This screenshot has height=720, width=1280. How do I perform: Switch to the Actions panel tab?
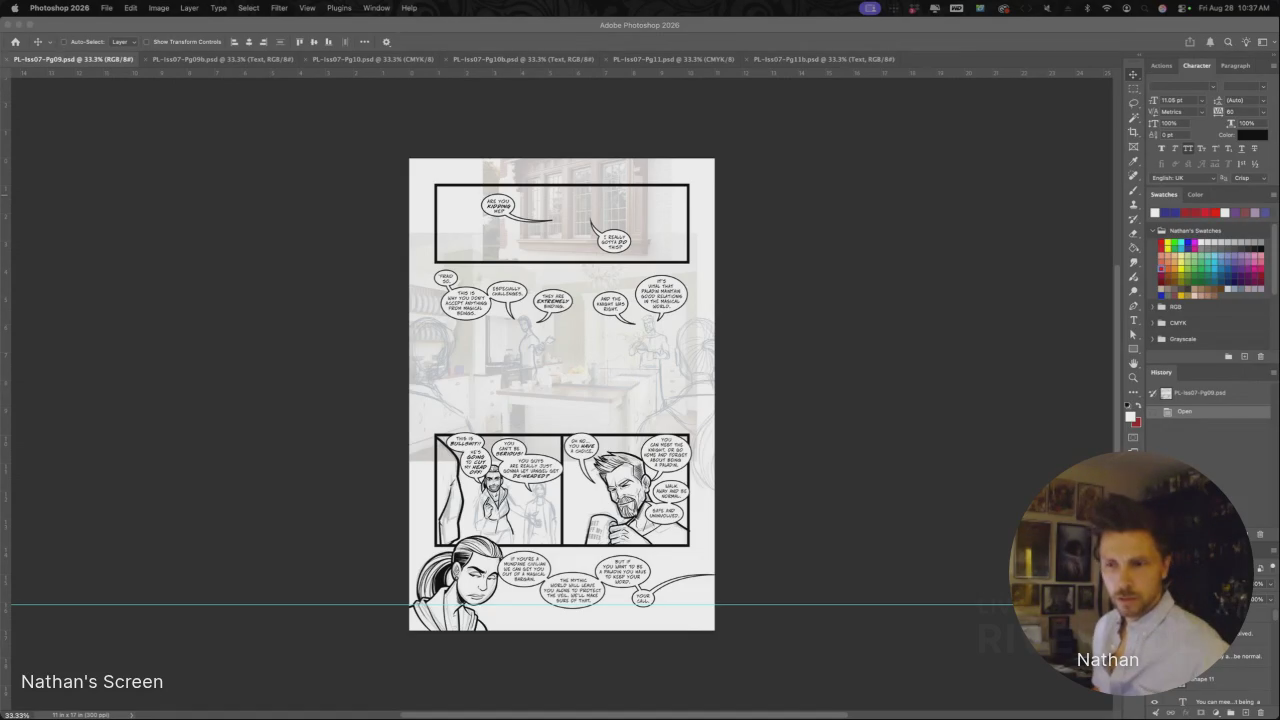point(1161,66)
